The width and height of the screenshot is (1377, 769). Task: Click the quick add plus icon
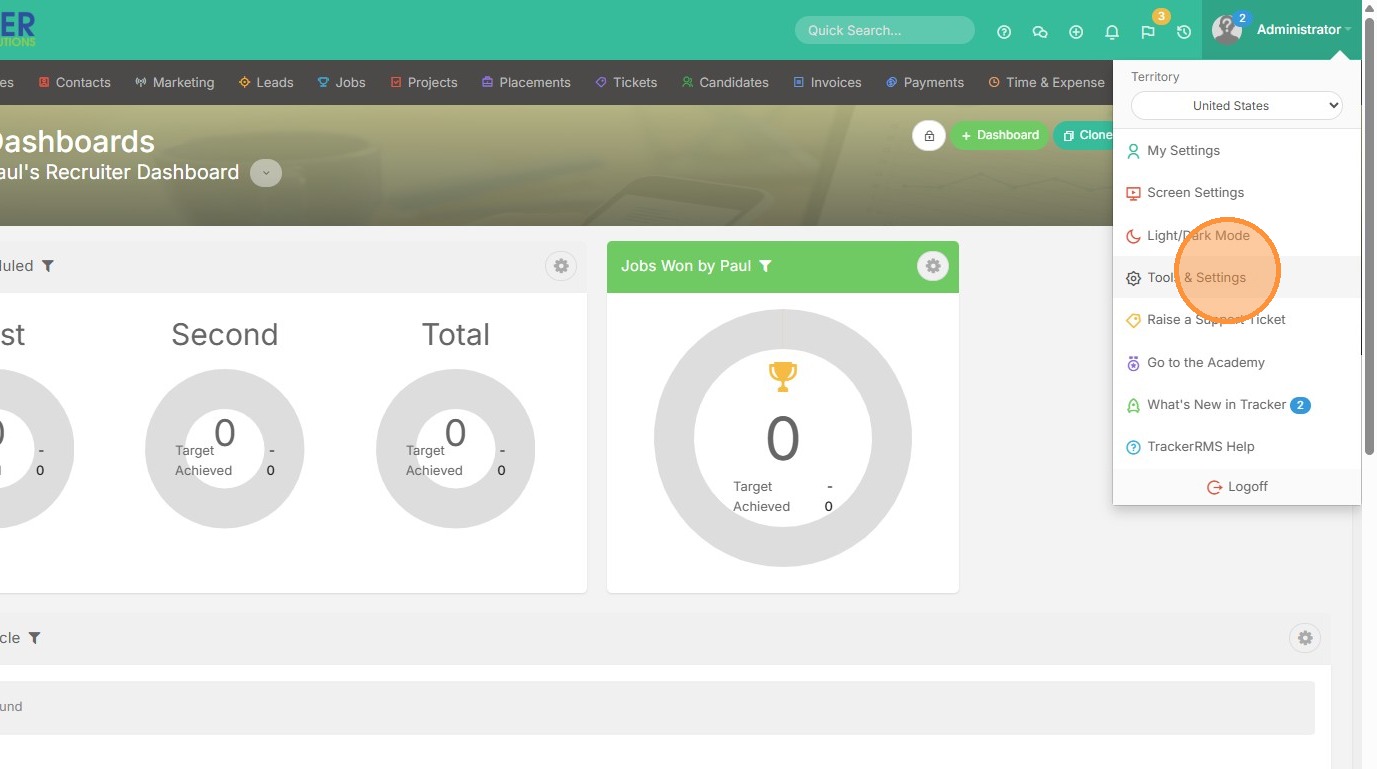coord(1076,32)
